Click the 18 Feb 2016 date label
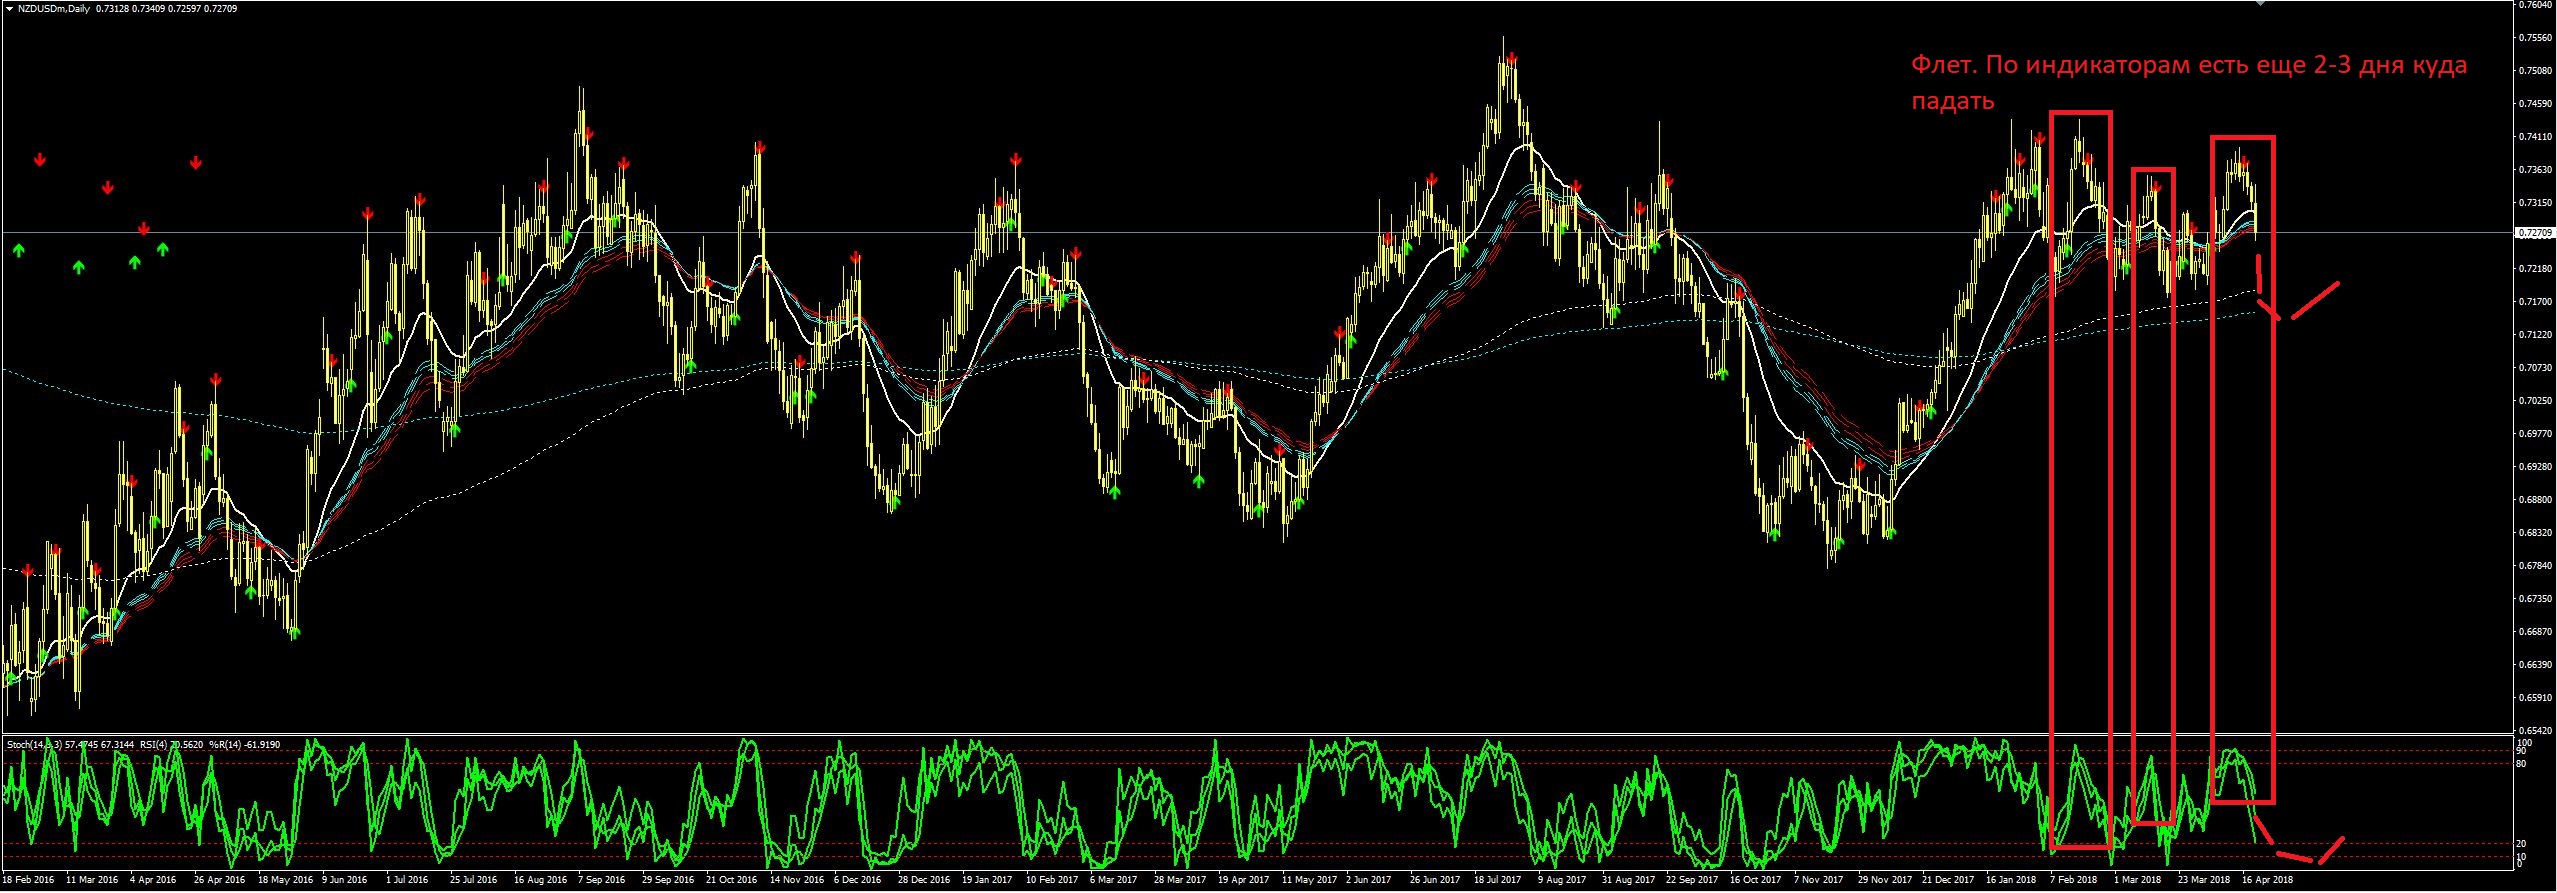2557x893 pixels. (28, 881)
